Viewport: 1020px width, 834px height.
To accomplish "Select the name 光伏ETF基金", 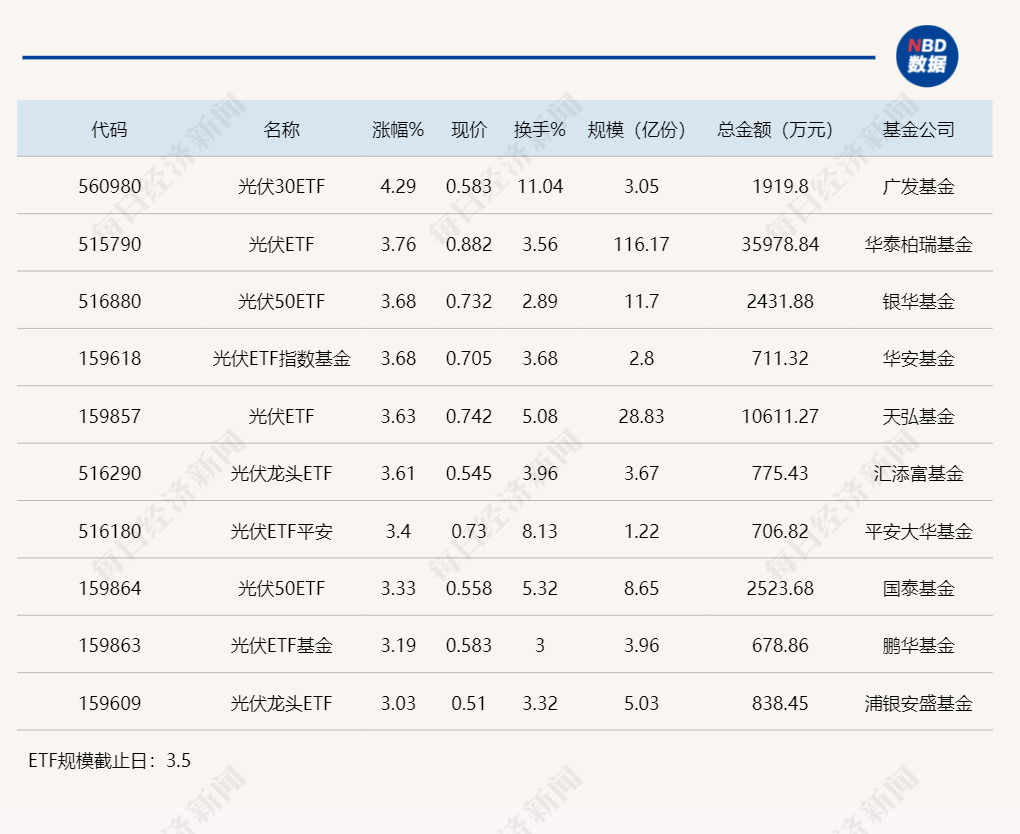I will pyautogui.click(x=281, y=645).
